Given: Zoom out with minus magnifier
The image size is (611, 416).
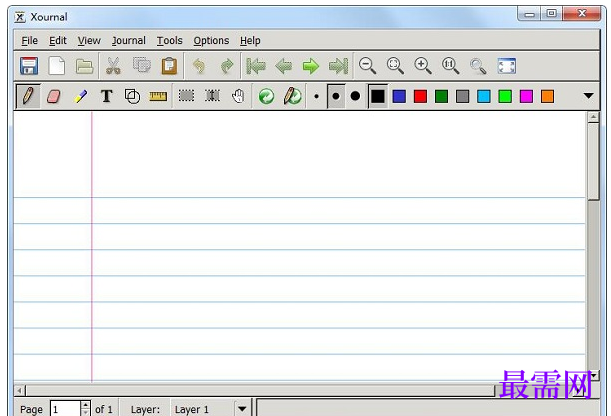Looking at the screenshot, I should [367, 65].
